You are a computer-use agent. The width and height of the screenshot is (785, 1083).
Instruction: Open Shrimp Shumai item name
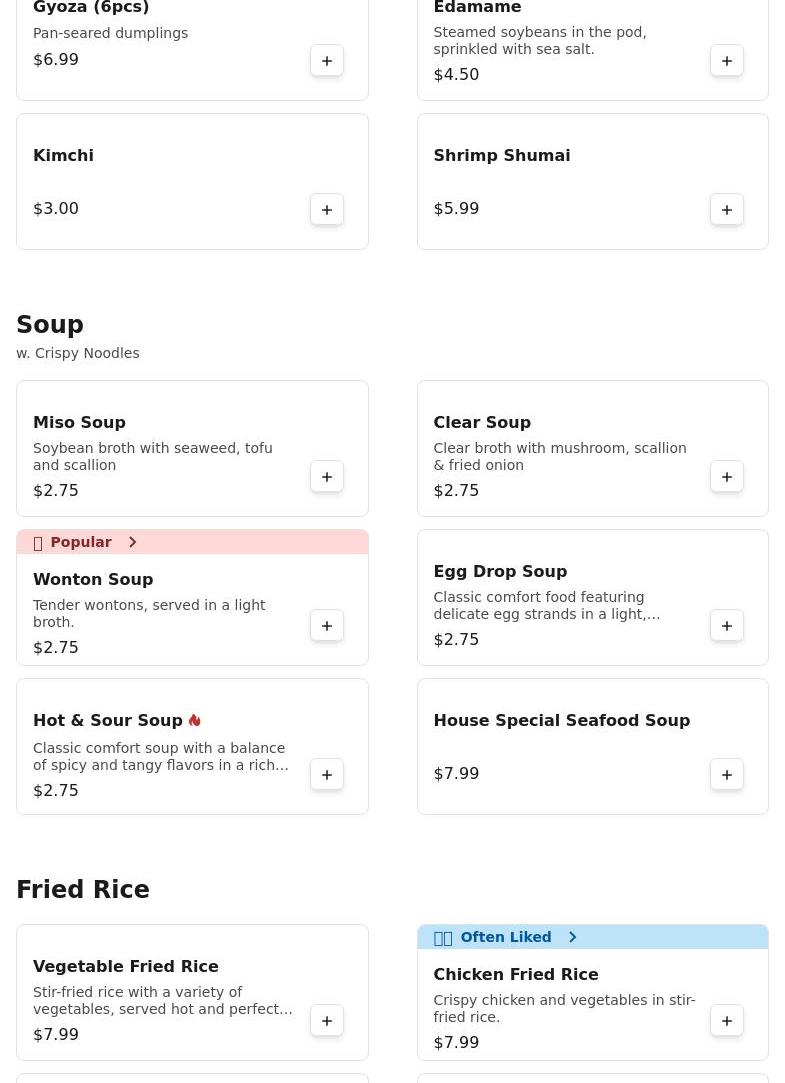501,155
